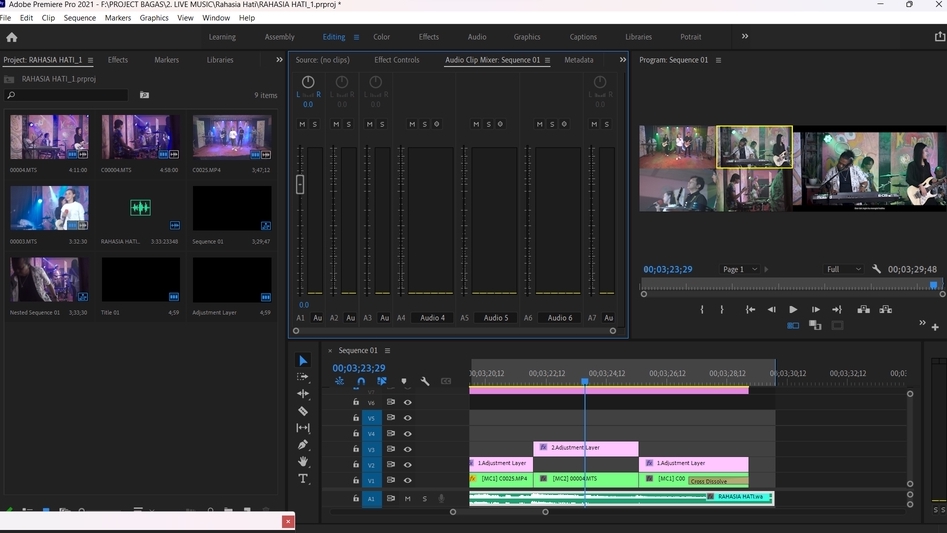This screenshot has width=947, height=533.
Task: Open Timeline Display Settings wrench
Action: (425, 381)
